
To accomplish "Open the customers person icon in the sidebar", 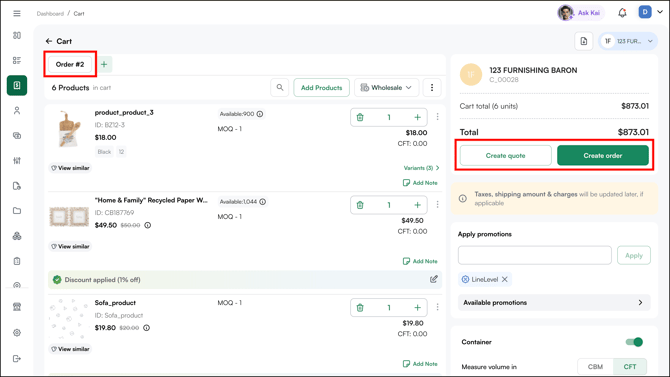I will [x=17, y=111].
